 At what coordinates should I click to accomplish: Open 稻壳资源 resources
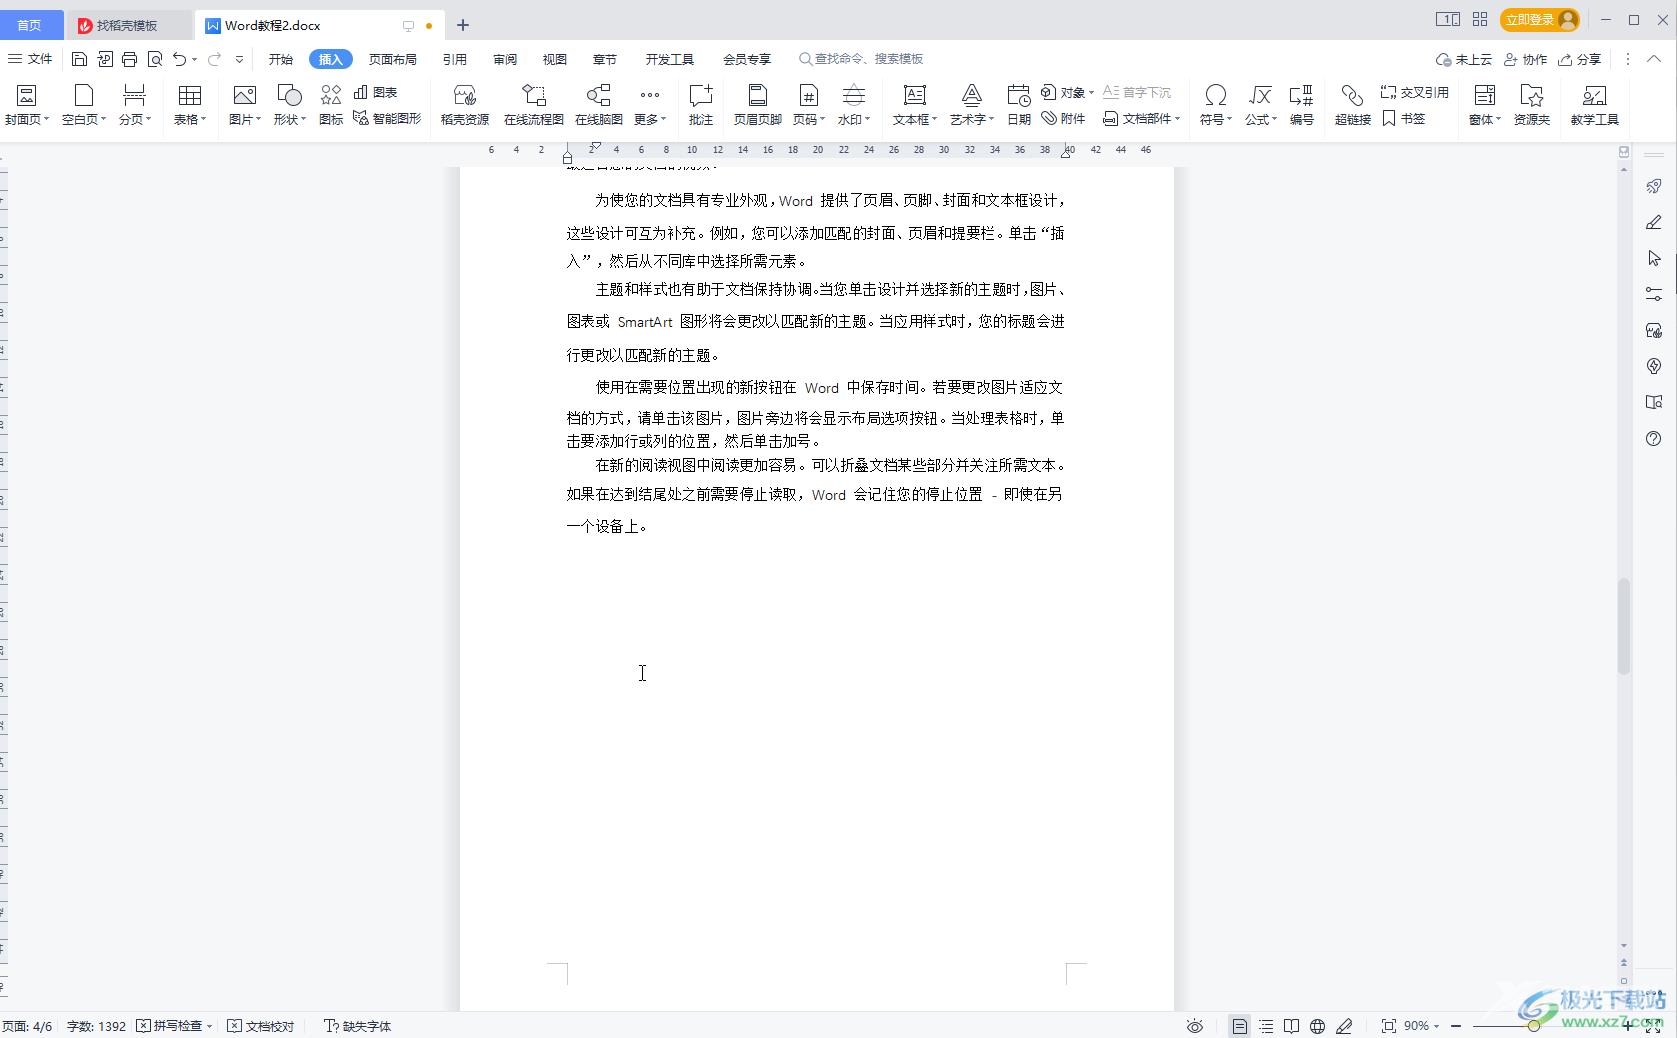click(465, 105)
